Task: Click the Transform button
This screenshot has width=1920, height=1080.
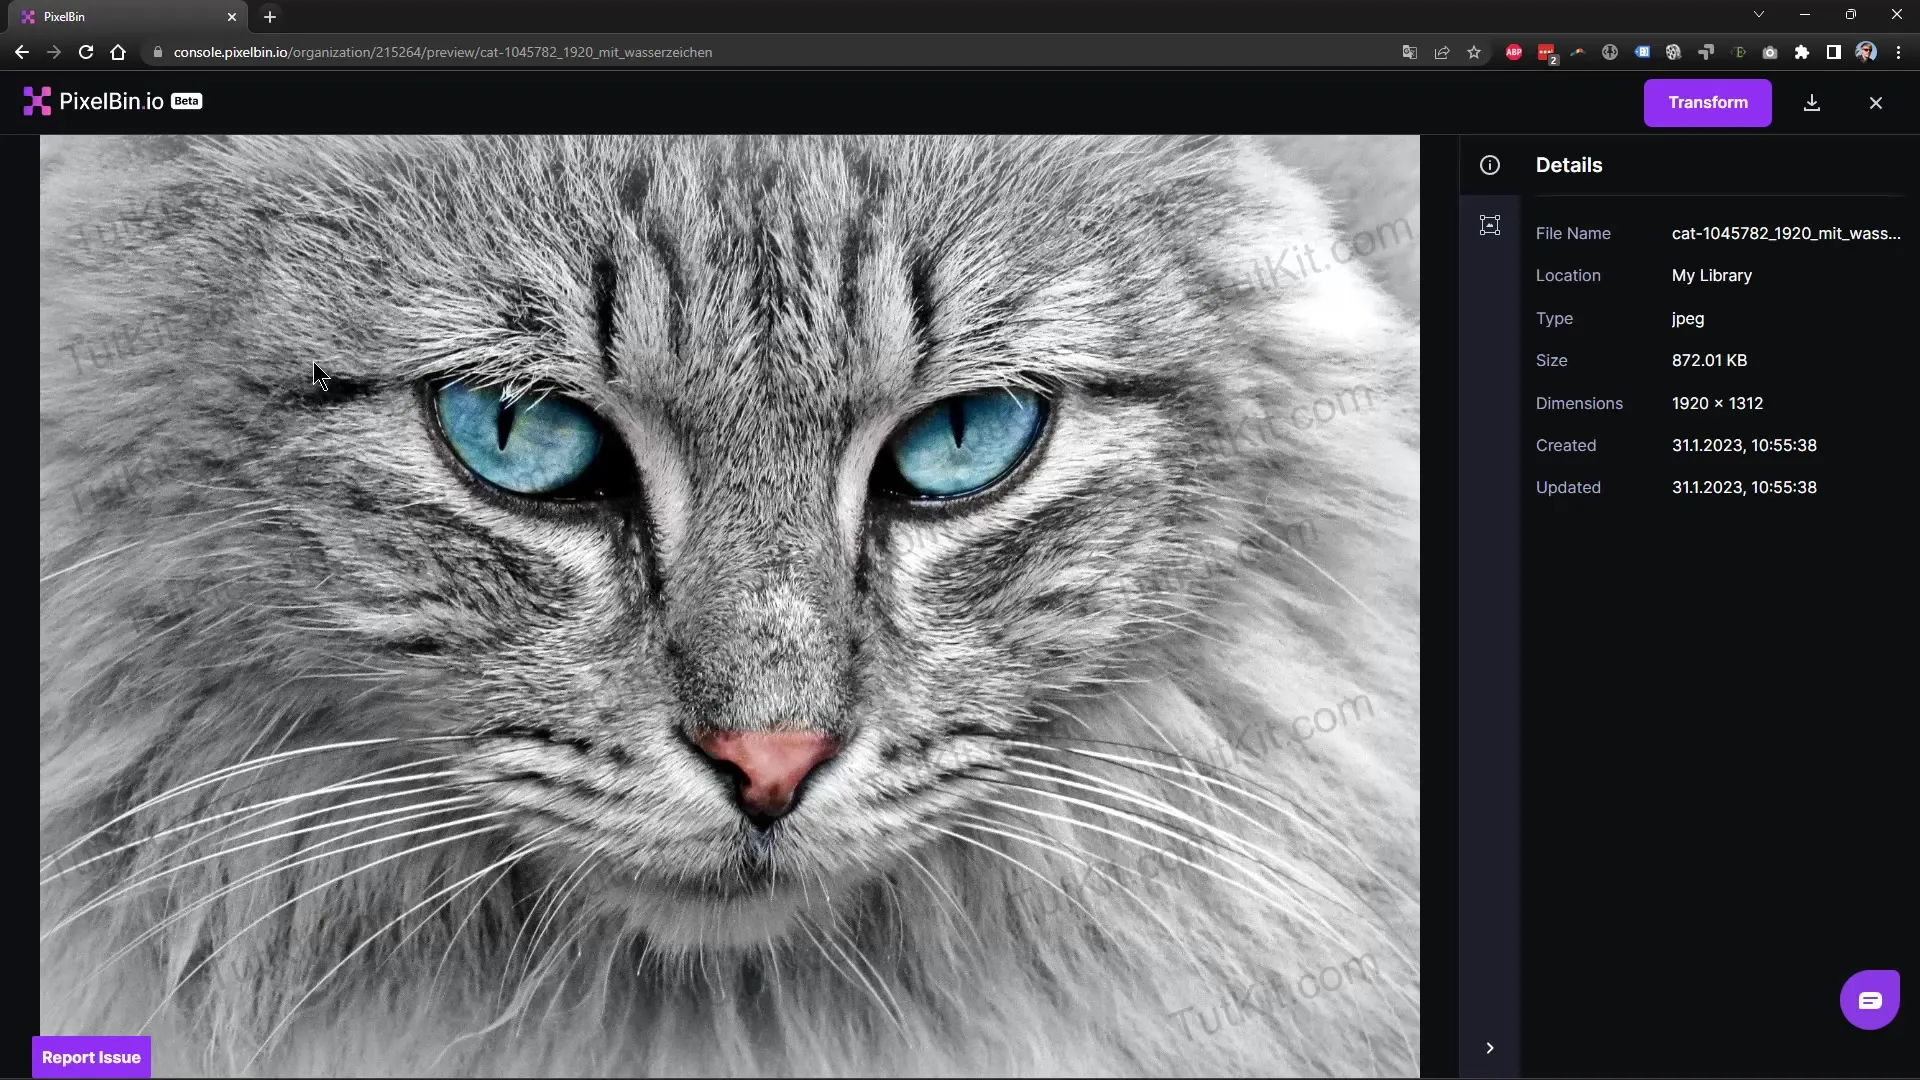Action: (1707, 103)
